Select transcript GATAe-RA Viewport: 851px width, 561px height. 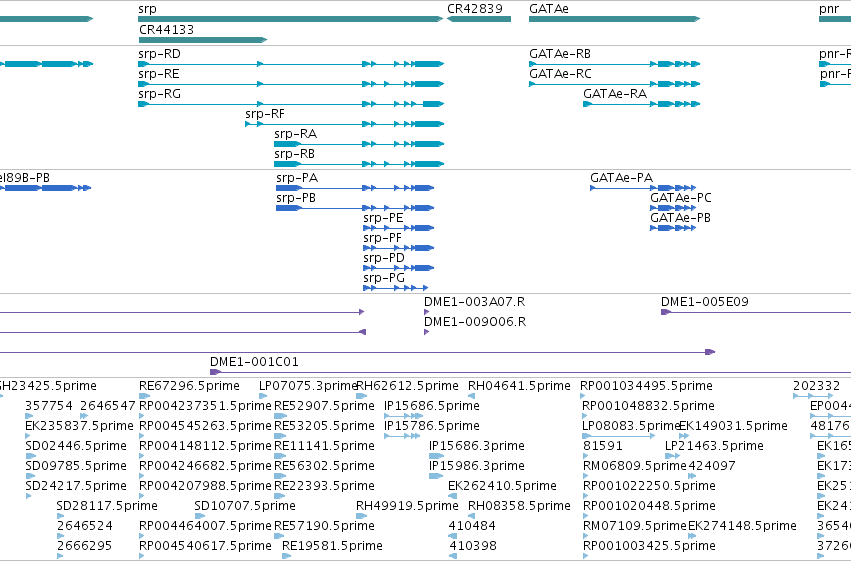[x=642, y=104]
